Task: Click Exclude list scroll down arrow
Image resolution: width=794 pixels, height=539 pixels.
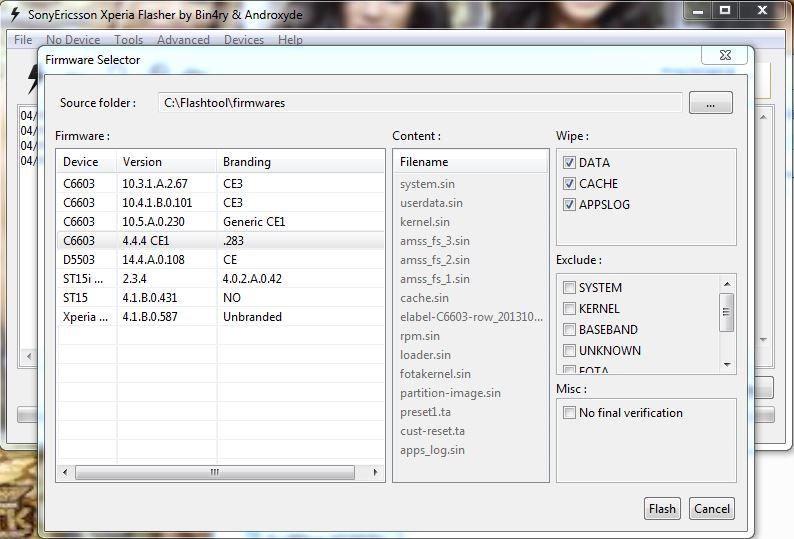Action: pos(727,364)
